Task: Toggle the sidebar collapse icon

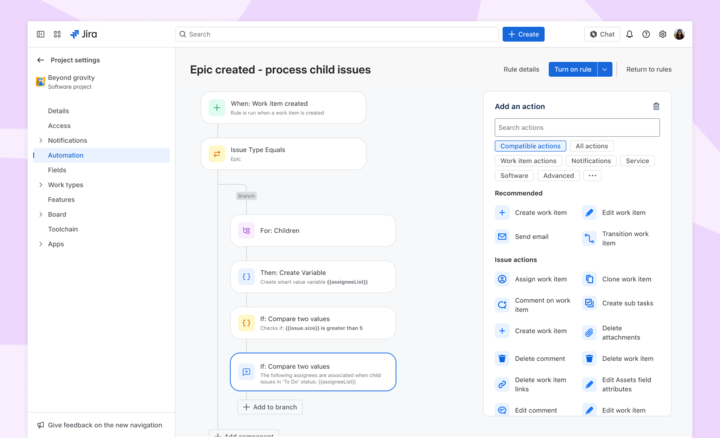Action: (41, 34)
